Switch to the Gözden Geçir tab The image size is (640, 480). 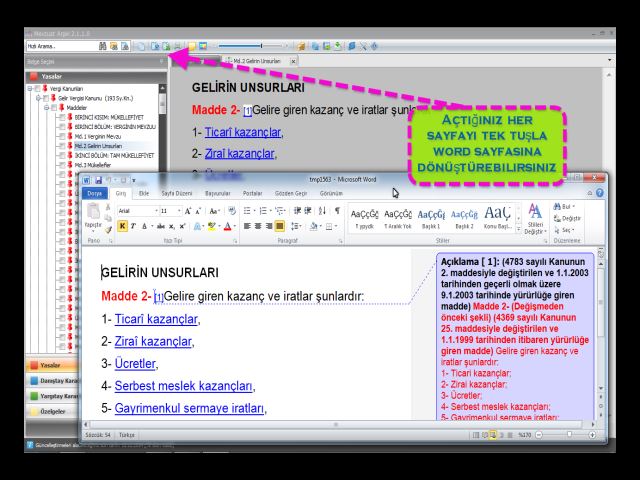(x=291, y=193)
